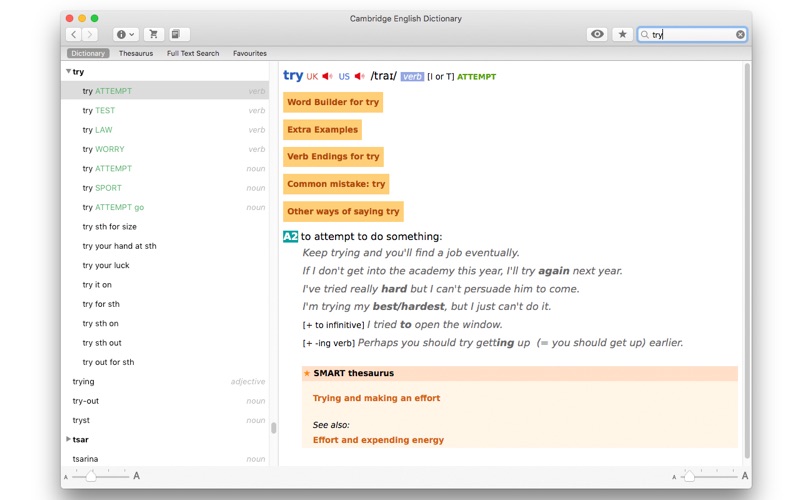
Task: Open the info dropdown menu in toolbar
Action: [x=126, y=34]
